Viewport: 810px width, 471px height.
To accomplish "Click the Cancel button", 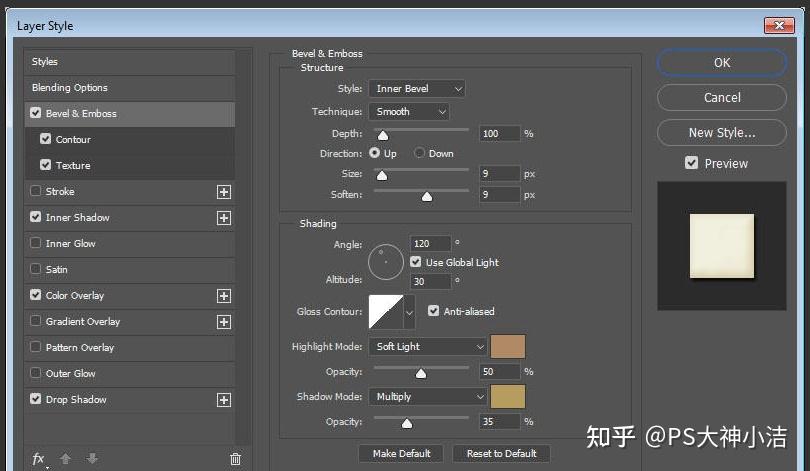I will (x=722, y=98).
